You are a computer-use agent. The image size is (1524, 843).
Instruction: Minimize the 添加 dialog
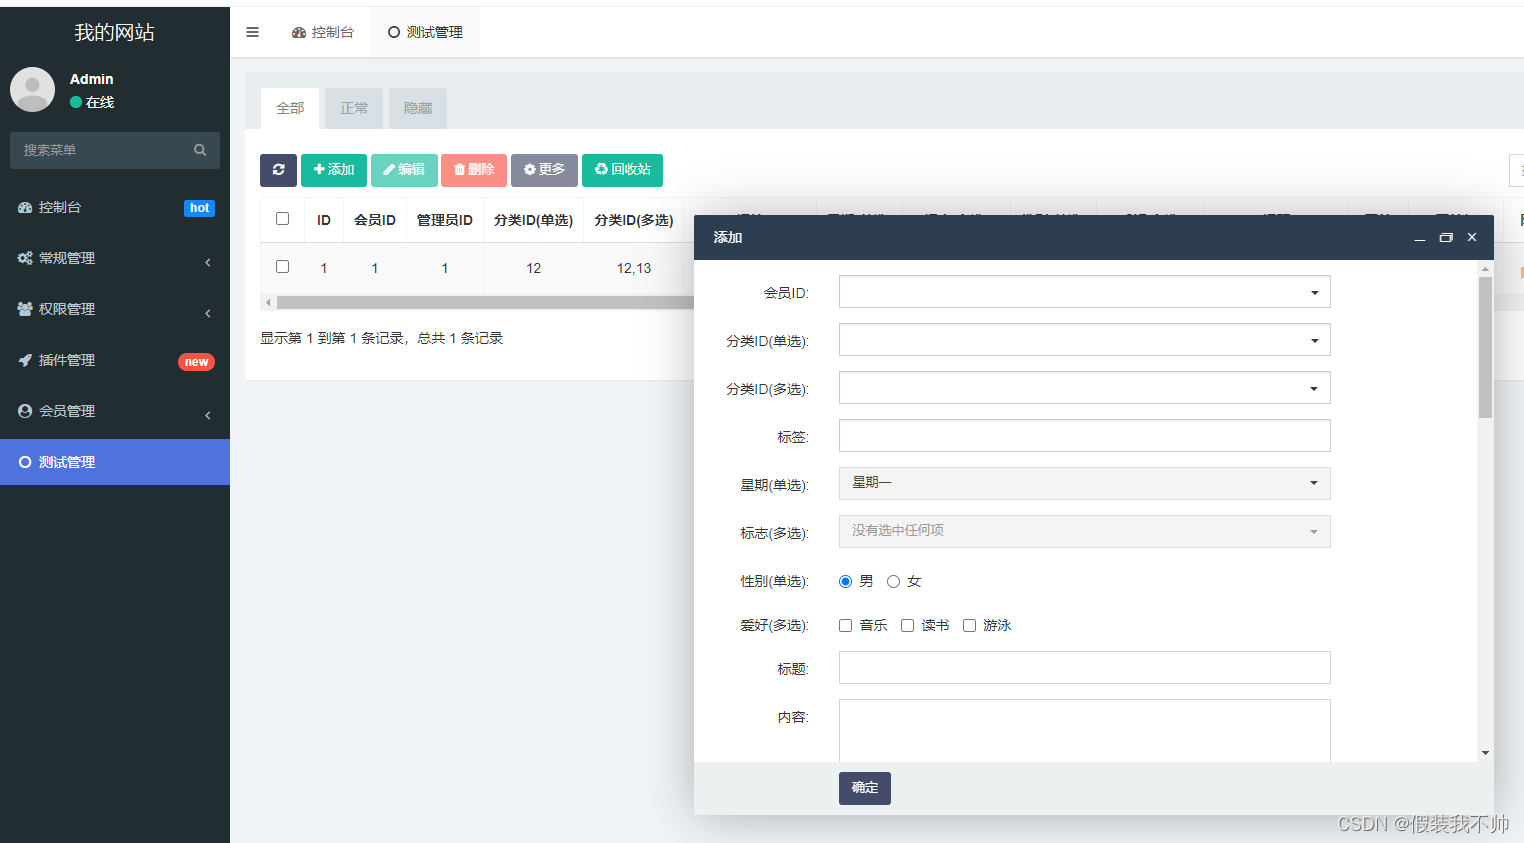pyautogui.click(x=1419, y=238)
